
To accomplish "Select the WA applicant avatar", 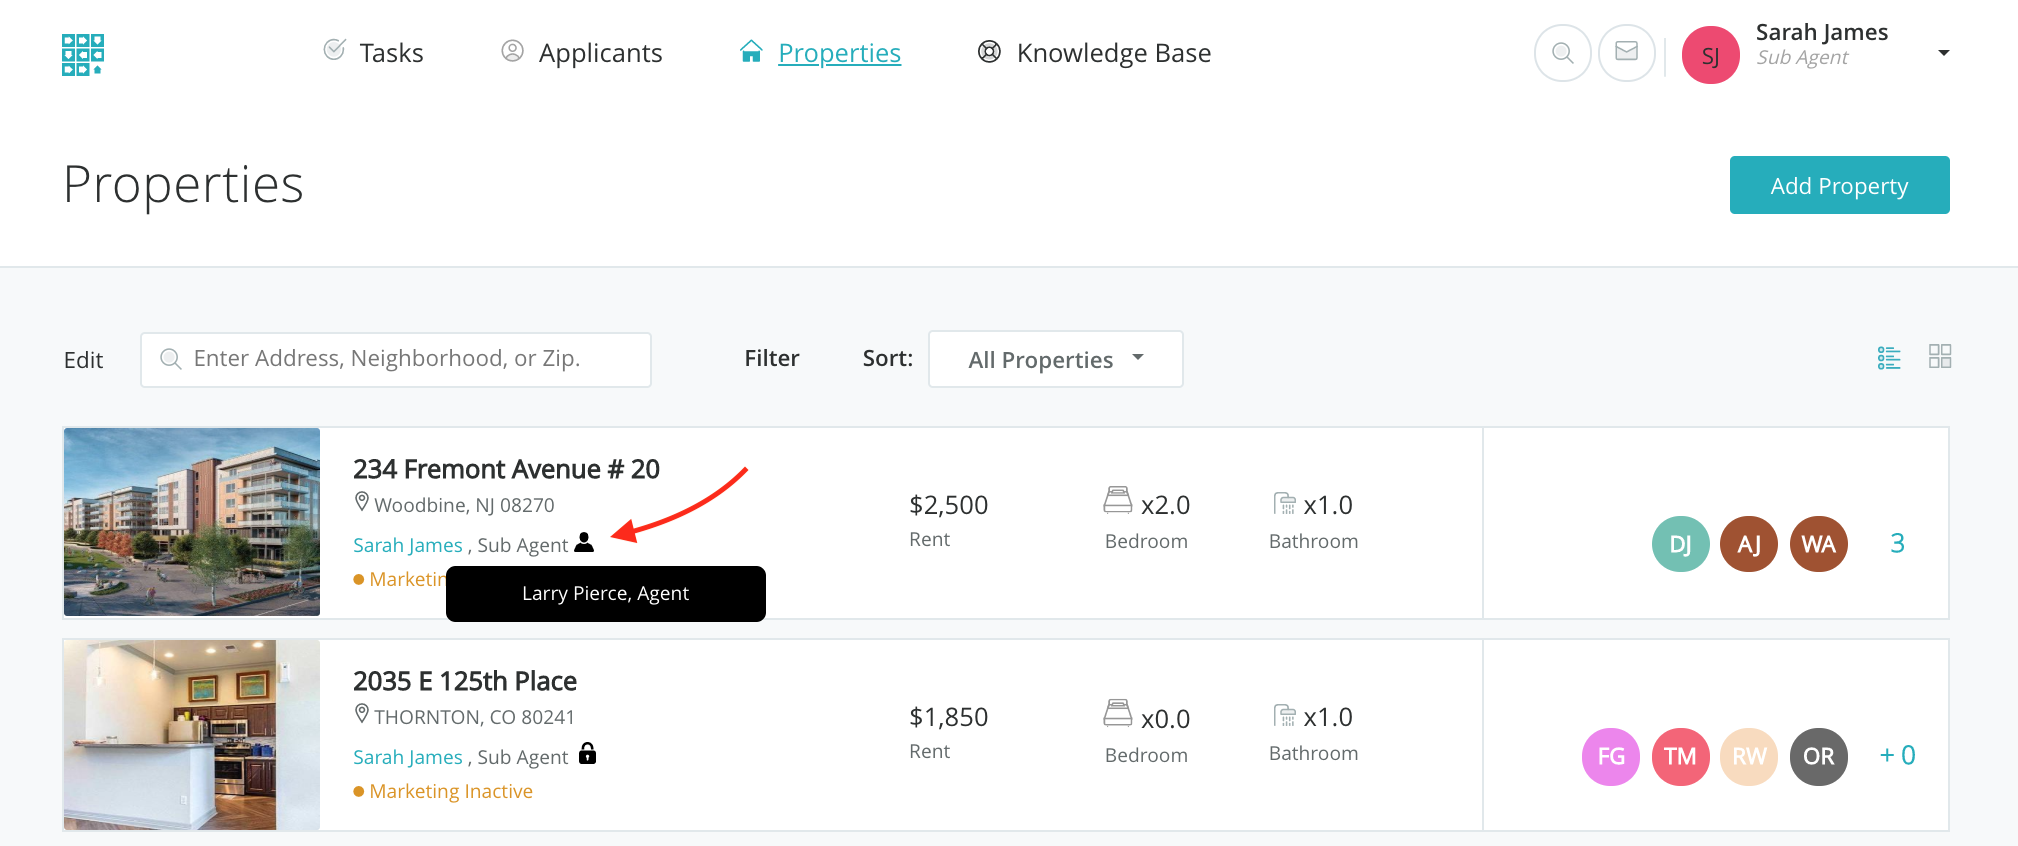I will (1818, 544).
